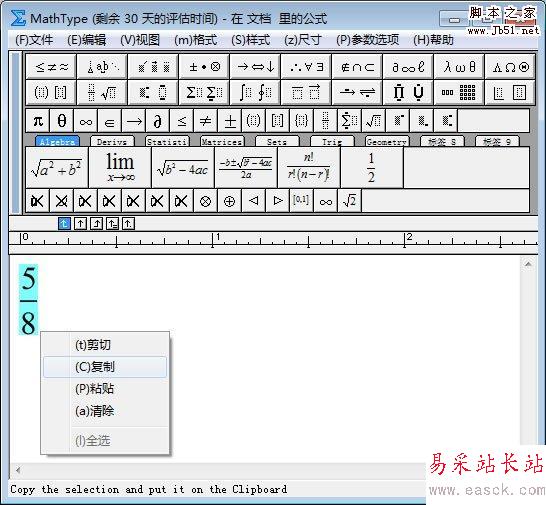
Task: Insert square root of 2 expression
Action: [350, 201]
